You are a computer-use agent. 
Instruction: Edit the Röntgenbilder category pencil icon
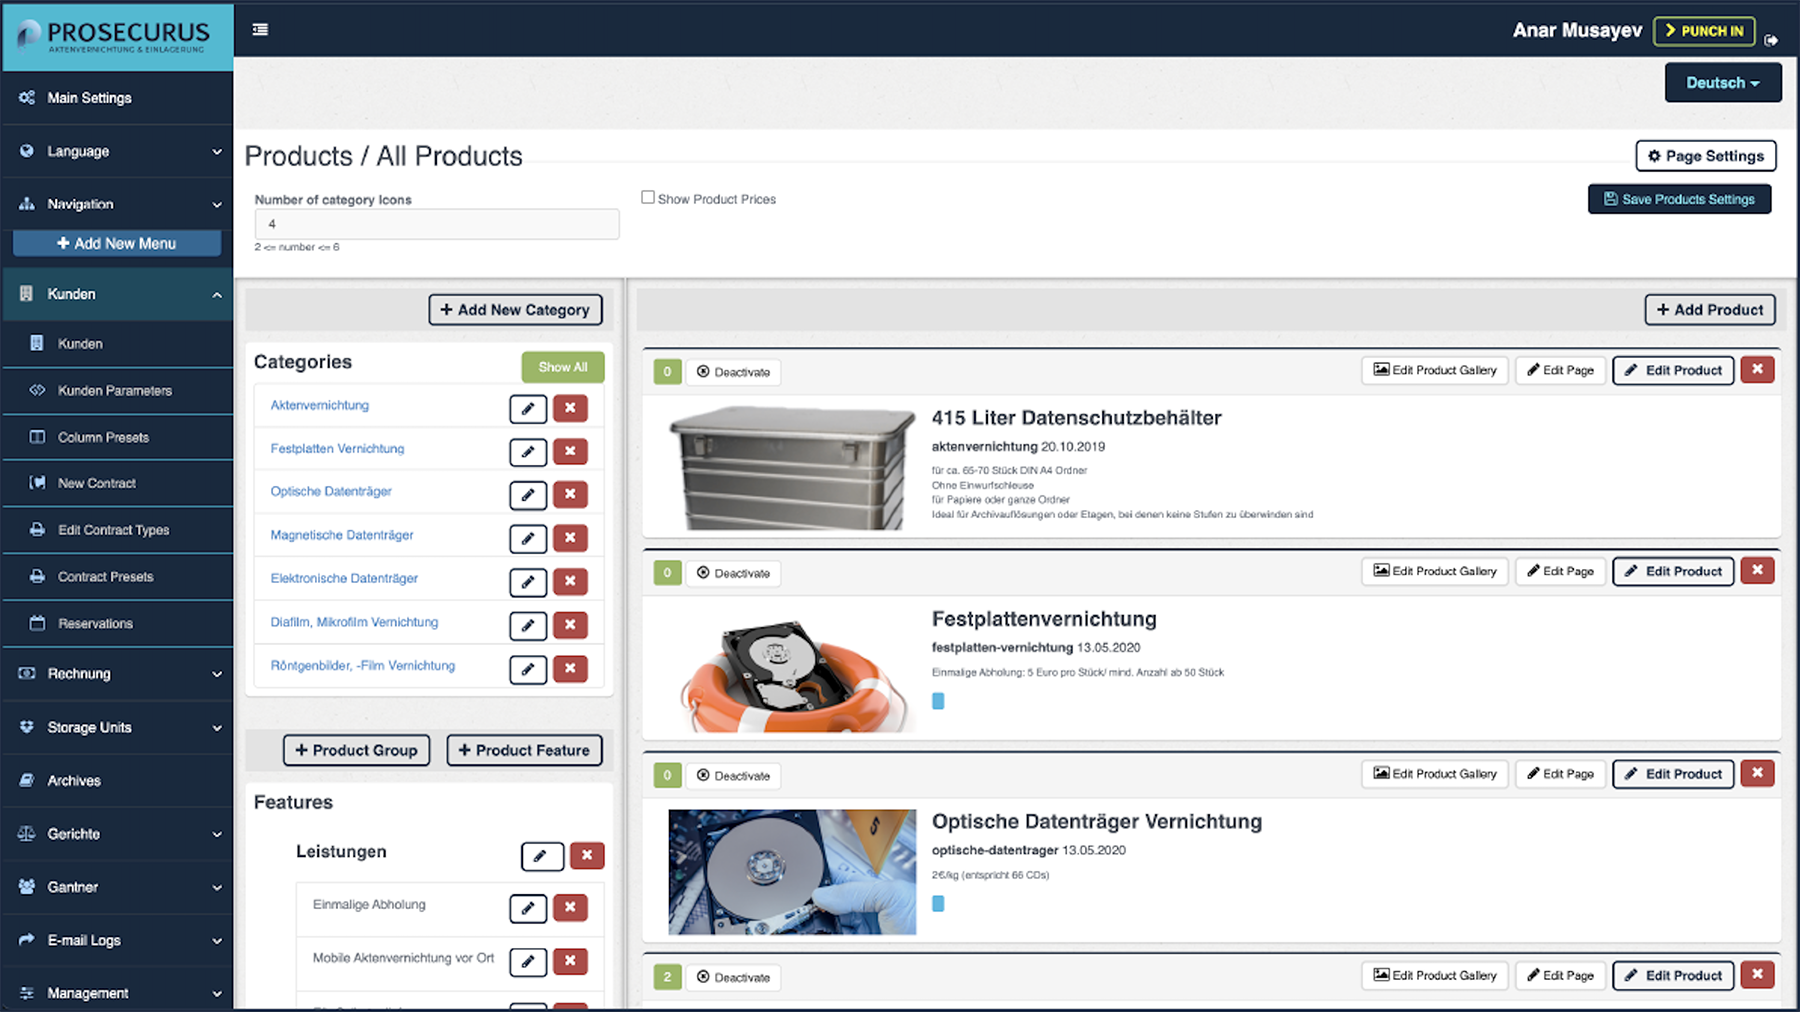[x=528, y=669]
